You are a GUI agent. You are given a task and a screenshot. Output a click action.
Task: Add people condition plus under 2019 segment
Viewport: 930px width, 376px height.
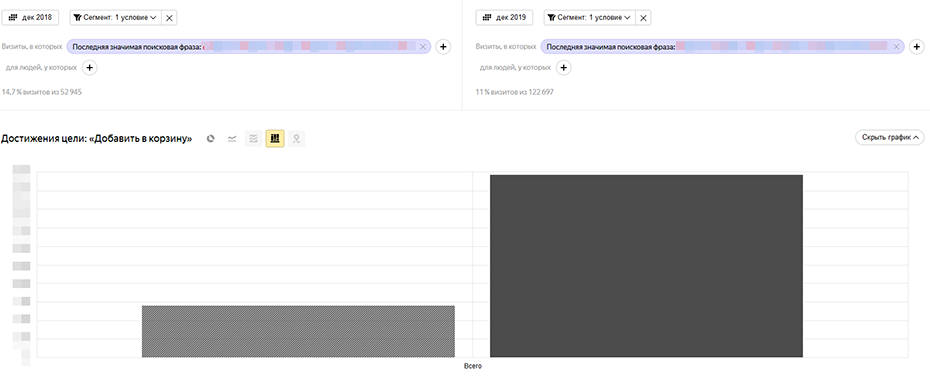[563, 68]
